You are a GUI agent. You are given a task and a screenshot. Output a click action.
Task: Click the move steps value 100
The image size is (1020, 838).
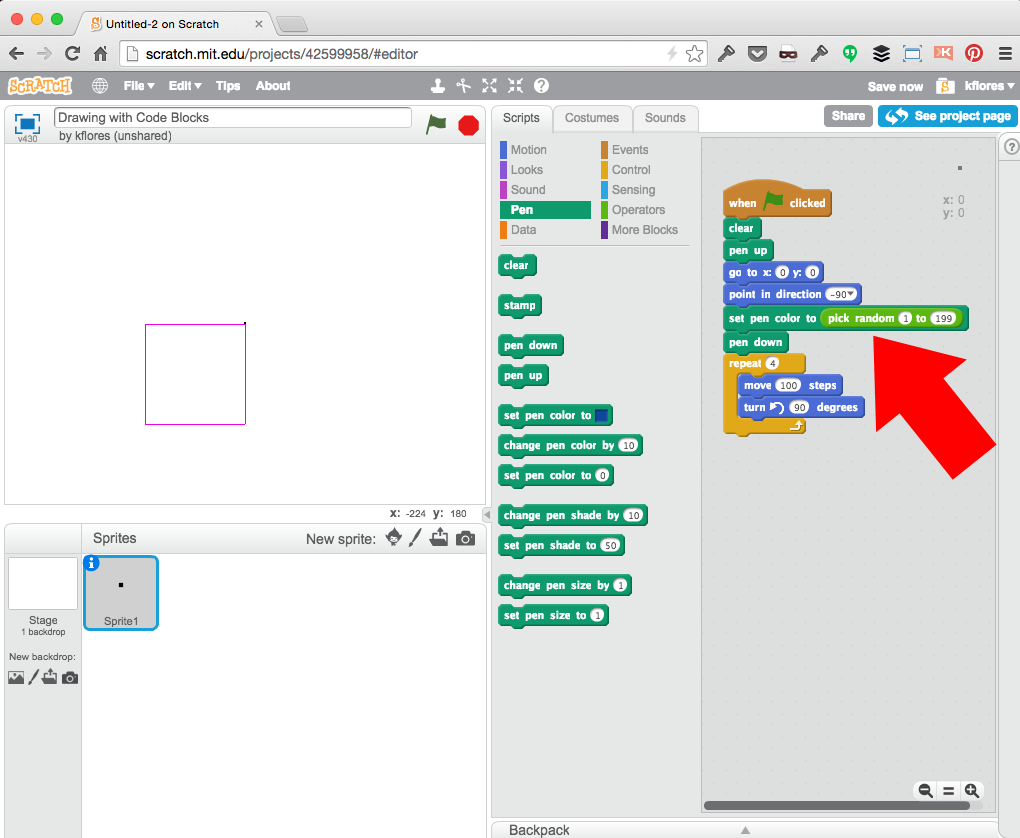[x=788, y=385]
